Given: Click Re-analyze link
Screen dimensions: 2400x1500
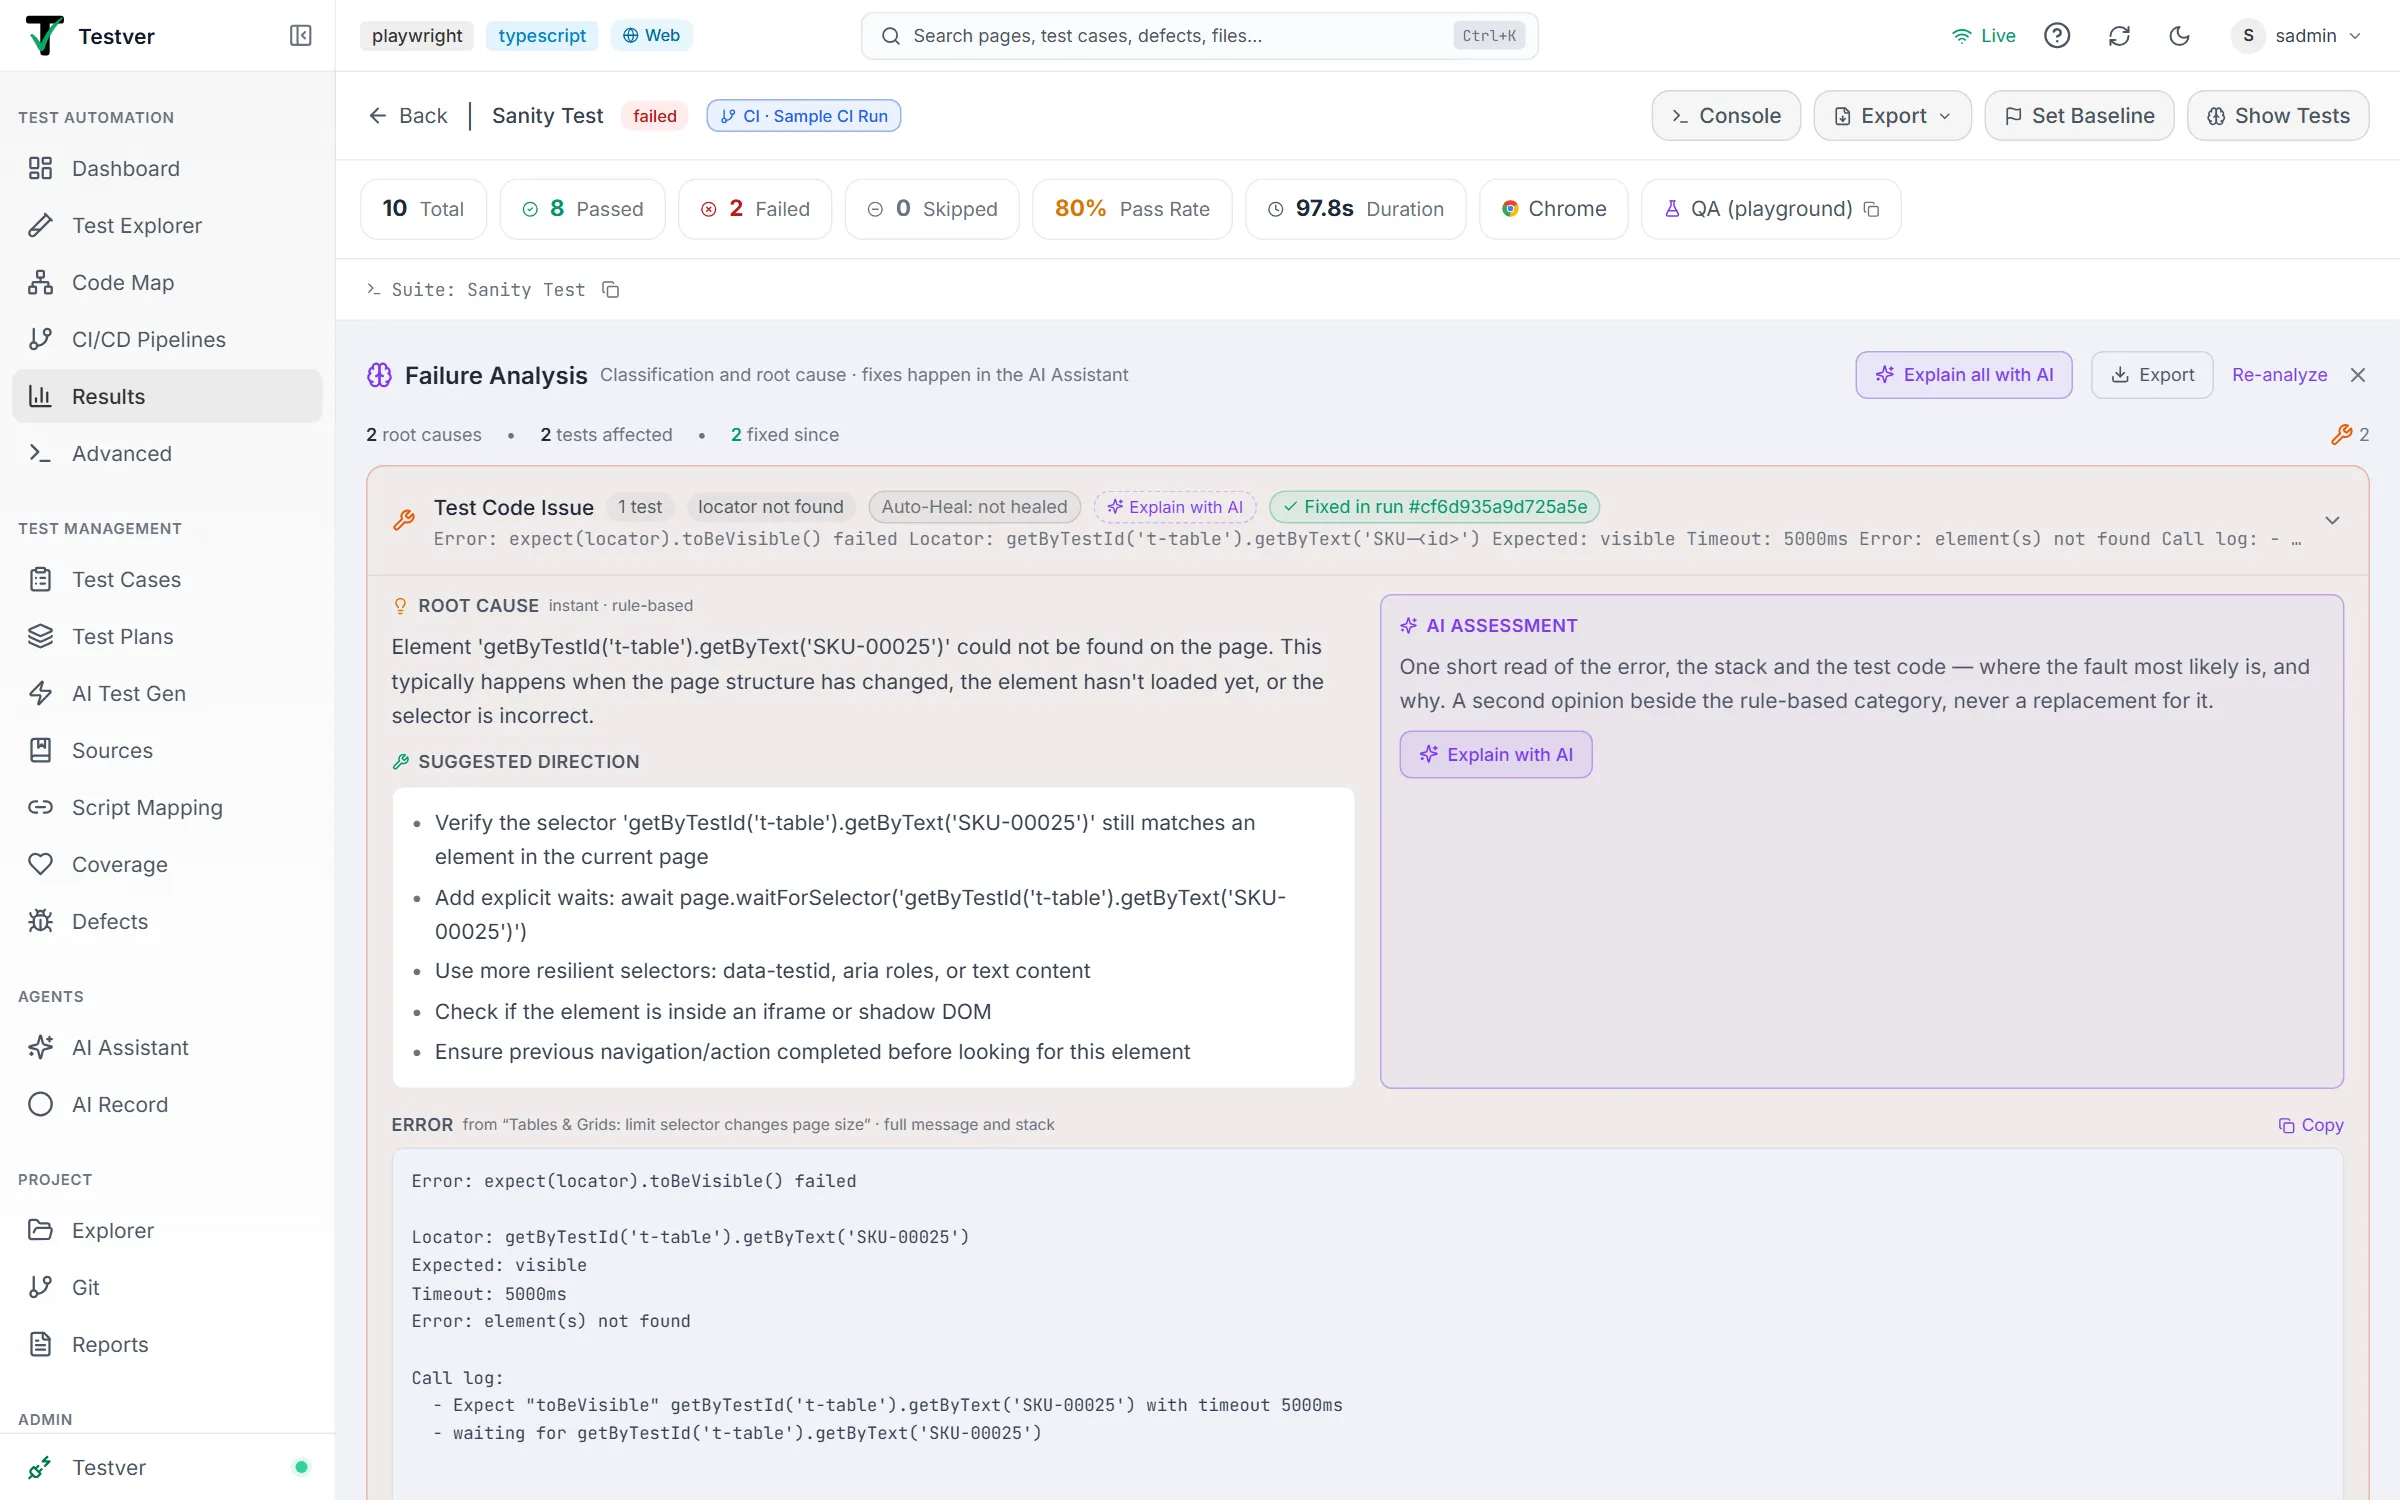Looking at the screenshot, I should [2279, 375].
